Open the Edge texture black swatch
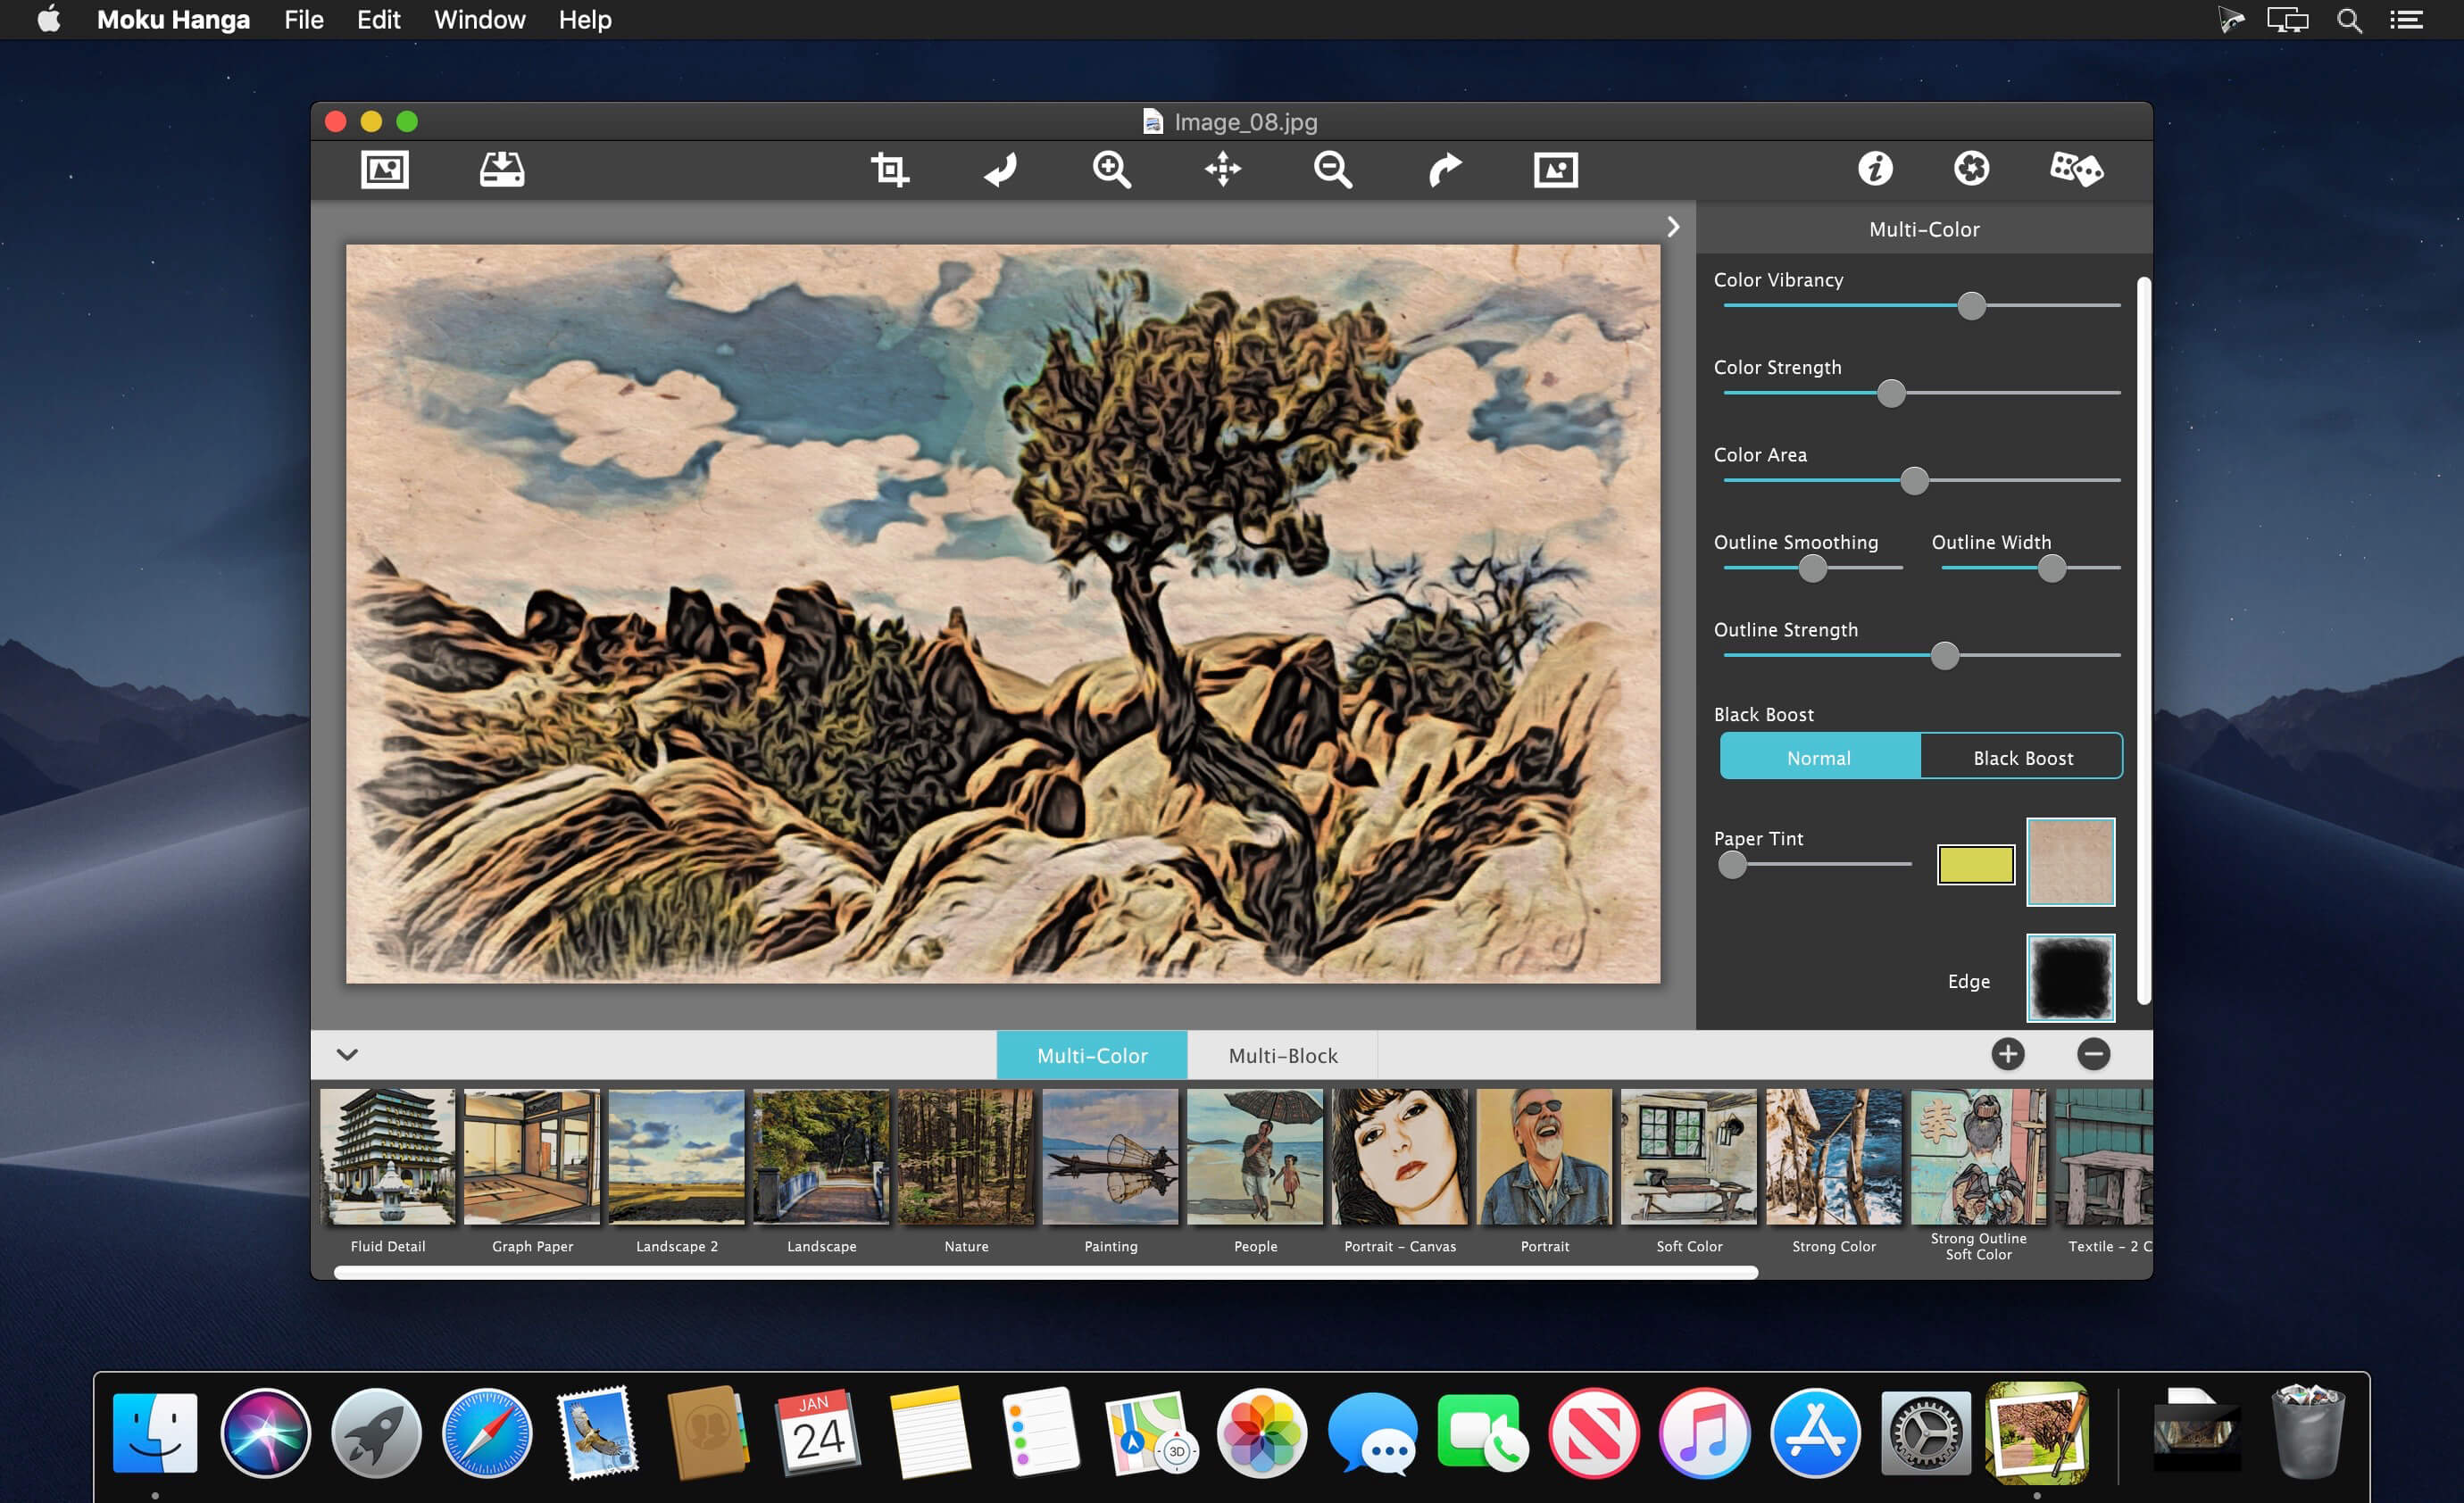 pos(2070,978)
